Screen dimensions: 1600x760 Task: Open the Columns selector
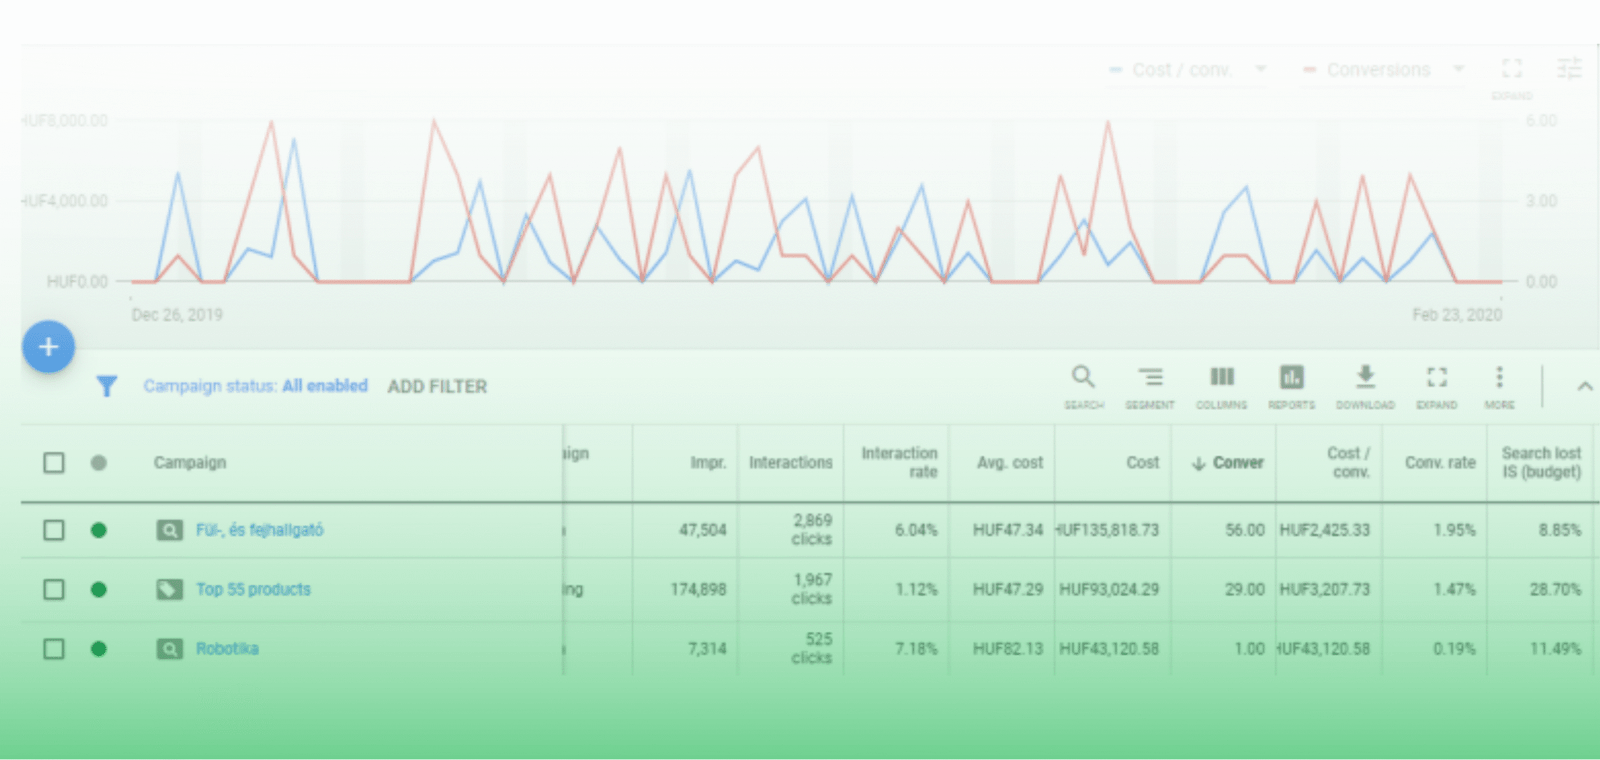(1222, 387)
